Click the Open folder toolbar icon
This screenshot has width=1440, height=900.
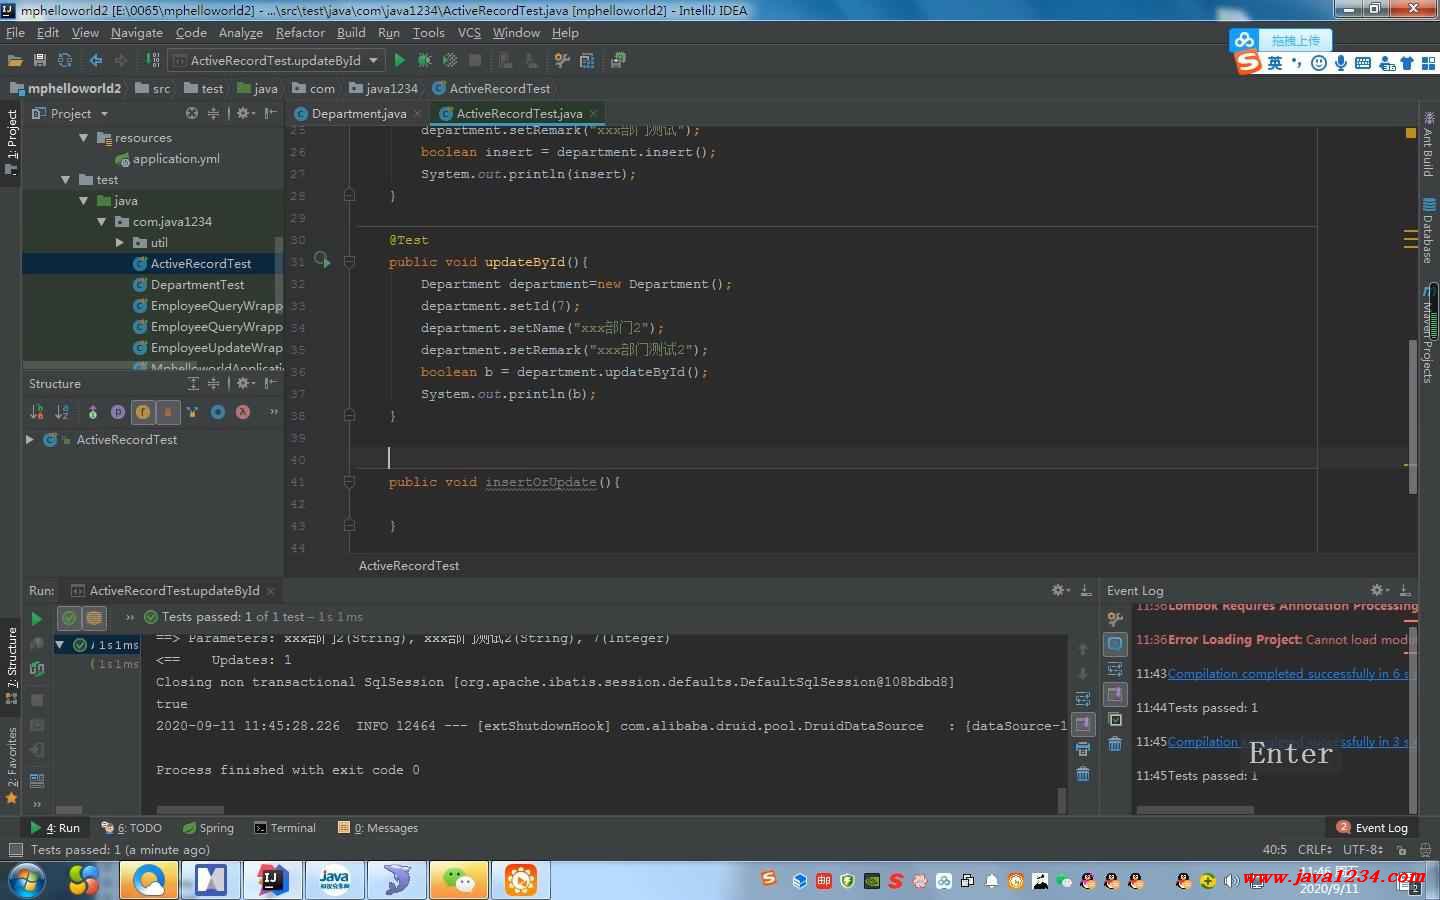[15, 60]
